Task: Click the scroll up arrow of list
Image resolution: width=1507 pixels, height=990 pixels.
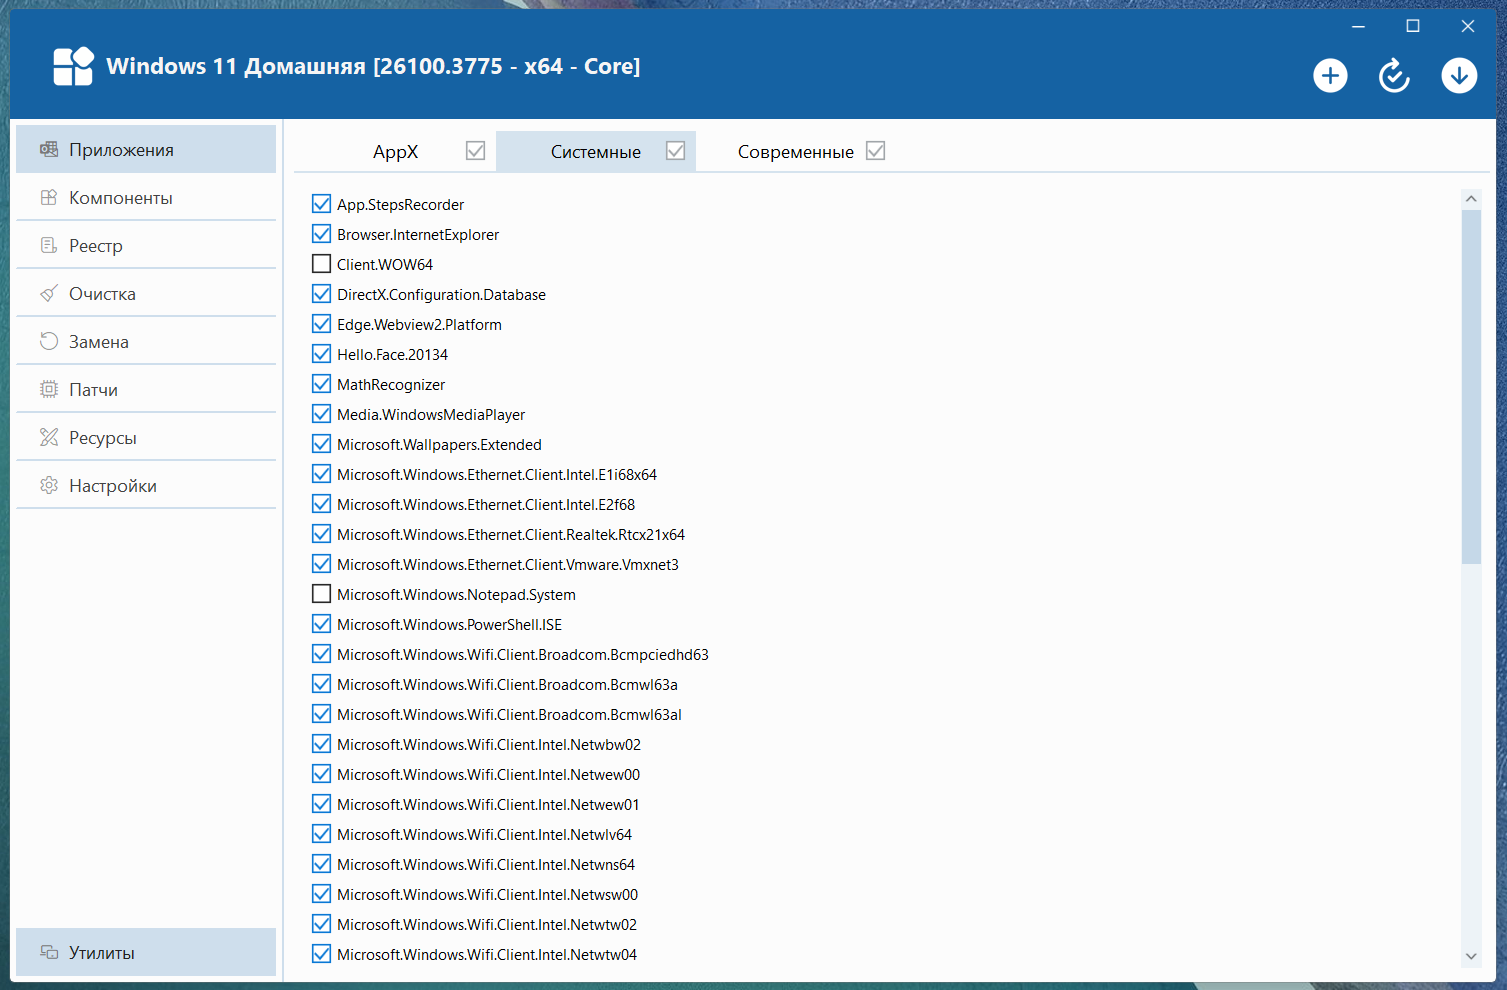Action: tap(1471, 199)
